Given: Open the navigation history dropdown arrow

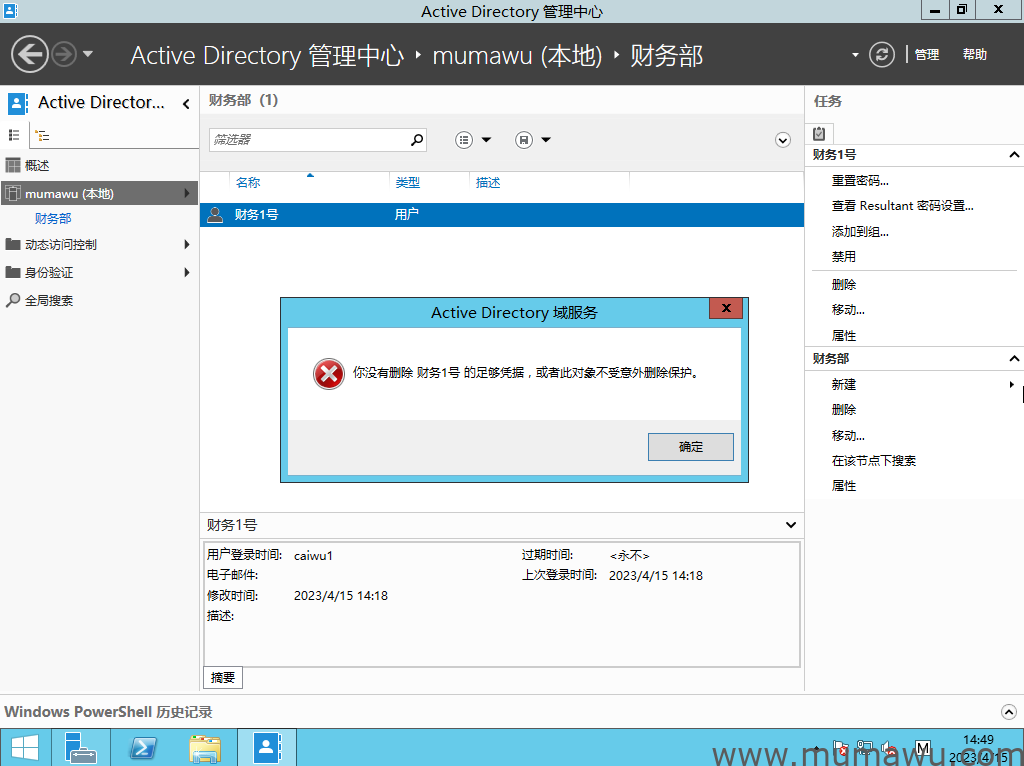Looking at the screenshot, I should tap(88, 54).
